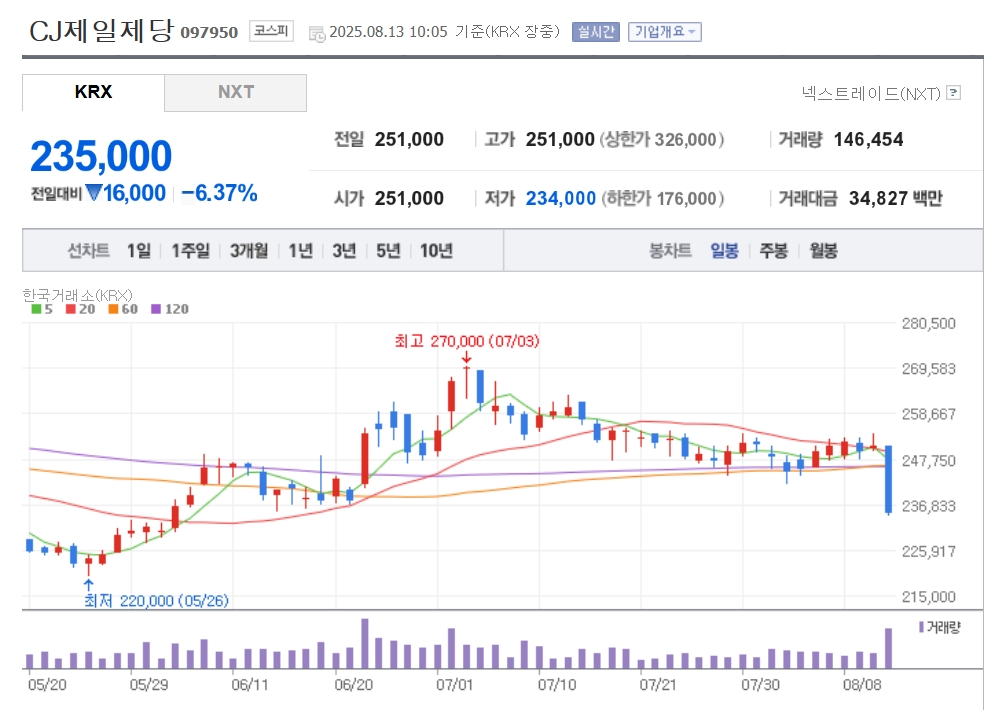Image resolution: width=984 pixels, height=710 pixels.
Task: Select the 1일 line chart range
Action: coord(139,251)
